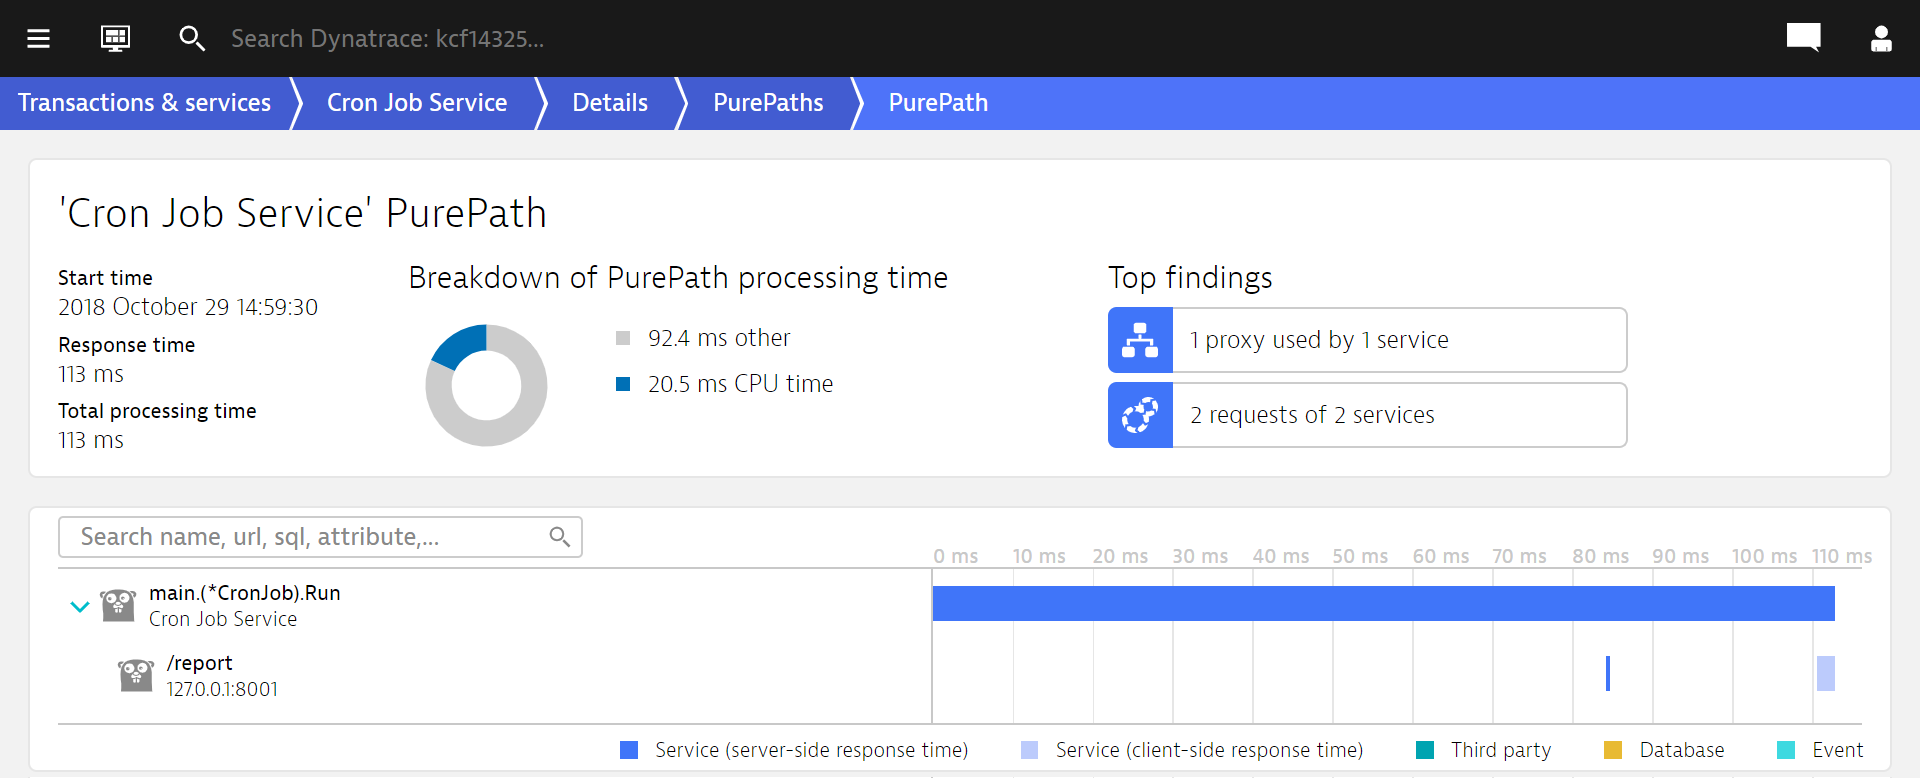Open the chat message icon

tap(1803, 38)
